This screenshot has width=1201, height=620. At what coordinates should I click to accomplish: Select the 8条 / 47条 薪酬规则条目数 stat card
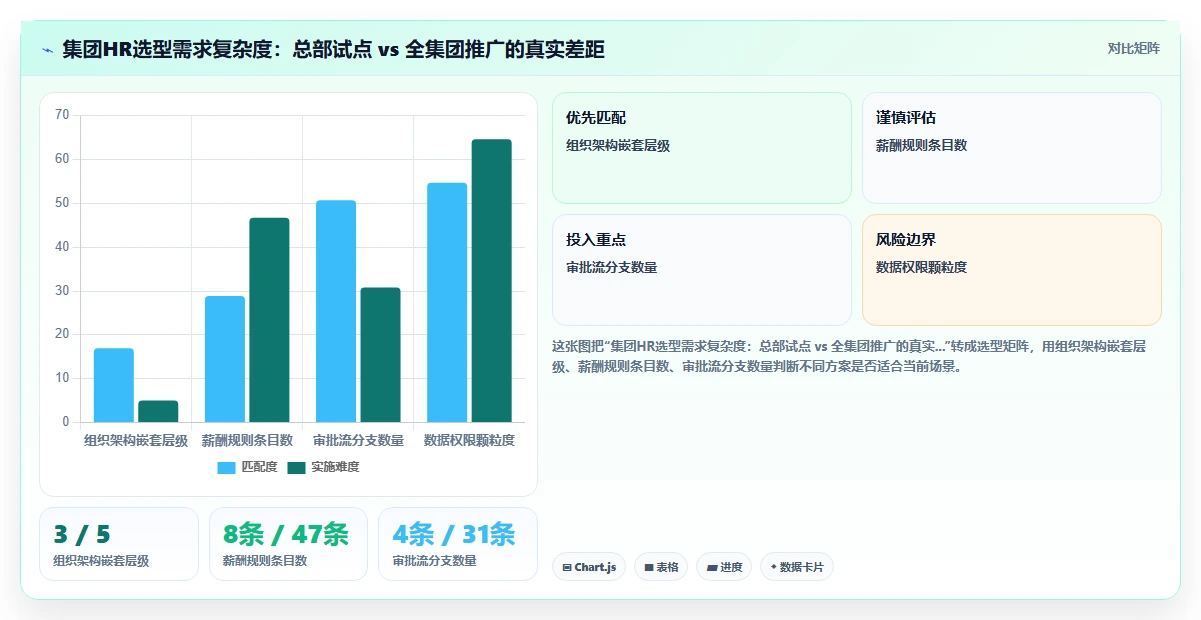click(x=288, y=544)
